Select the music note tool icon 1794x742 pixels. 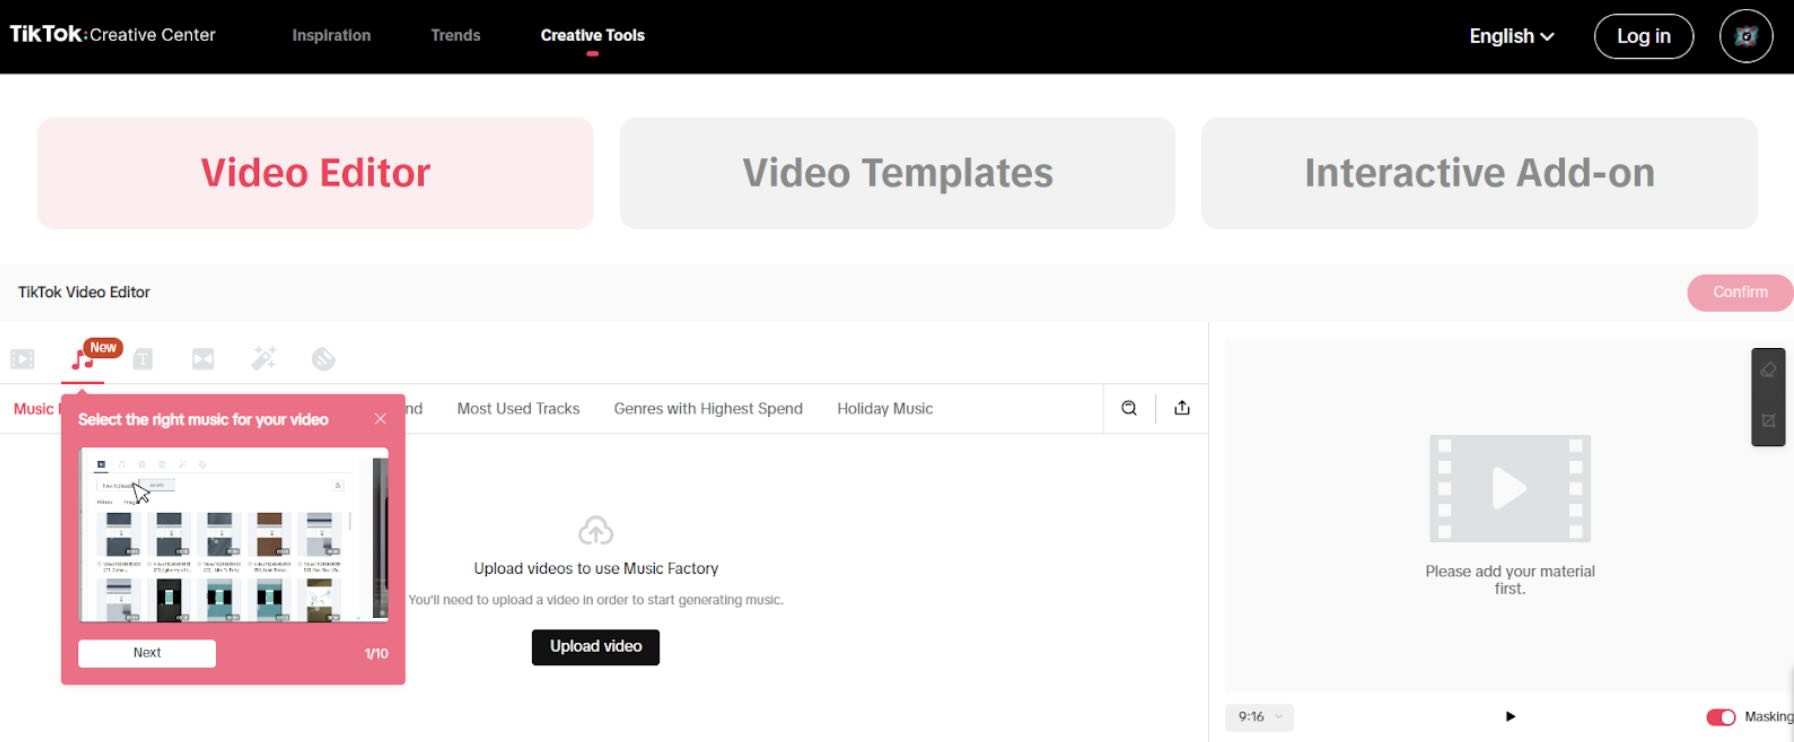[x=82, y=358]
